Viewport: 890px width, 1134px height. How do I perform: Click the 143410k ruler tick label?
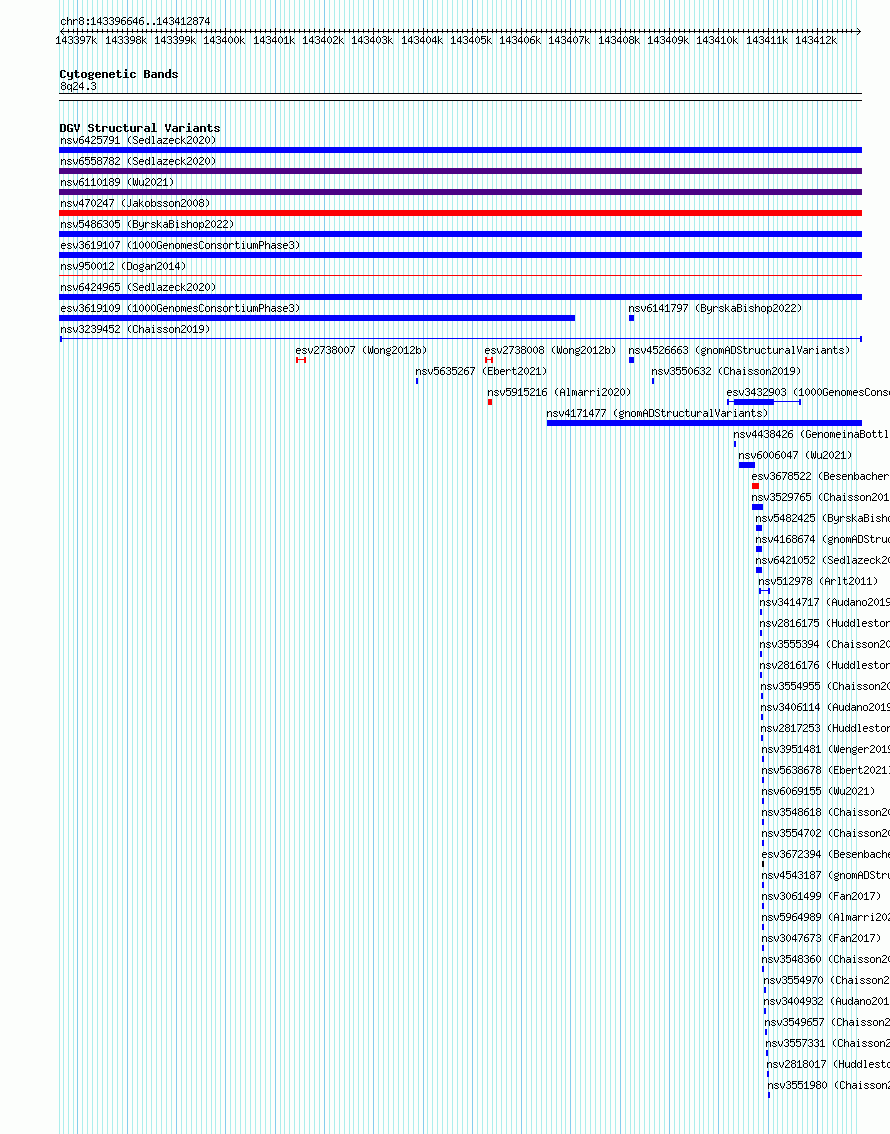point(716,40)
